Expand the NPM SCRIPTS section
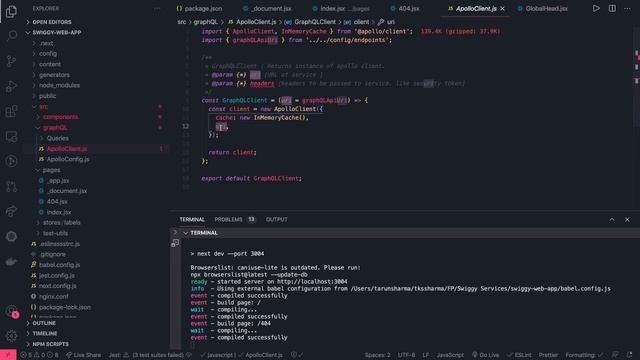Image resolution: width=640 pixels, height=360 pixels. point(97,344)
